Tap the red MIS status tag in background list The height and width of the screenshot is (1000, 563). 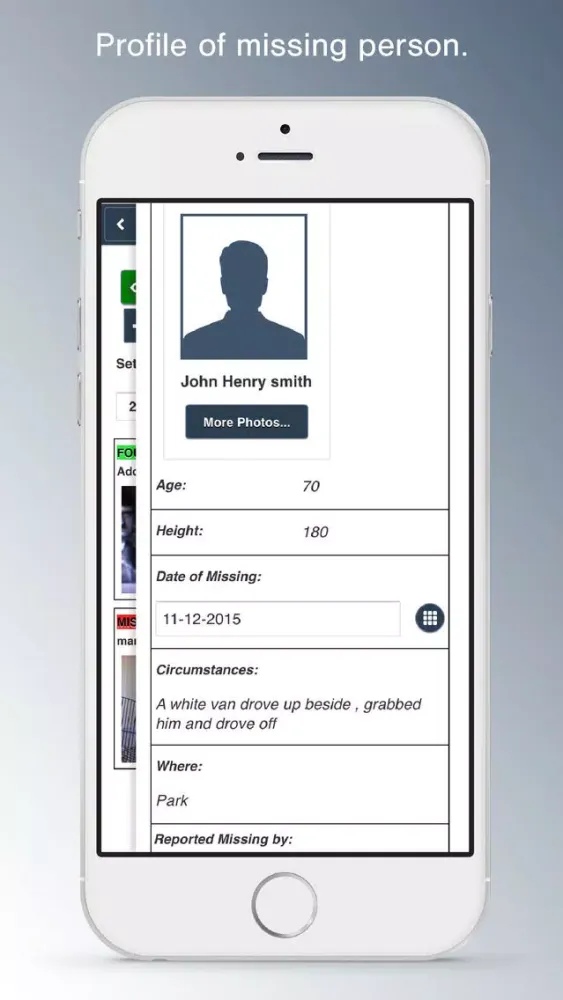126,622
